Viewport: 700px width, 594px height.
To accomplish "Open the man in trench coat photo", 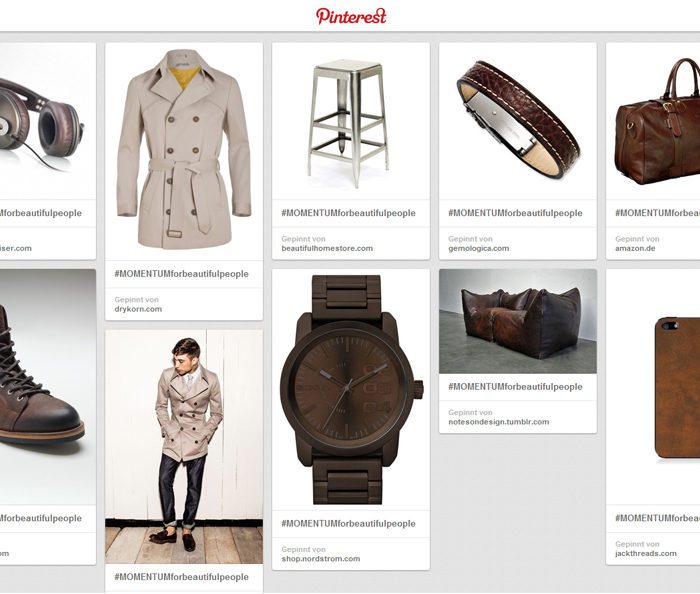I will pos(184,447).
